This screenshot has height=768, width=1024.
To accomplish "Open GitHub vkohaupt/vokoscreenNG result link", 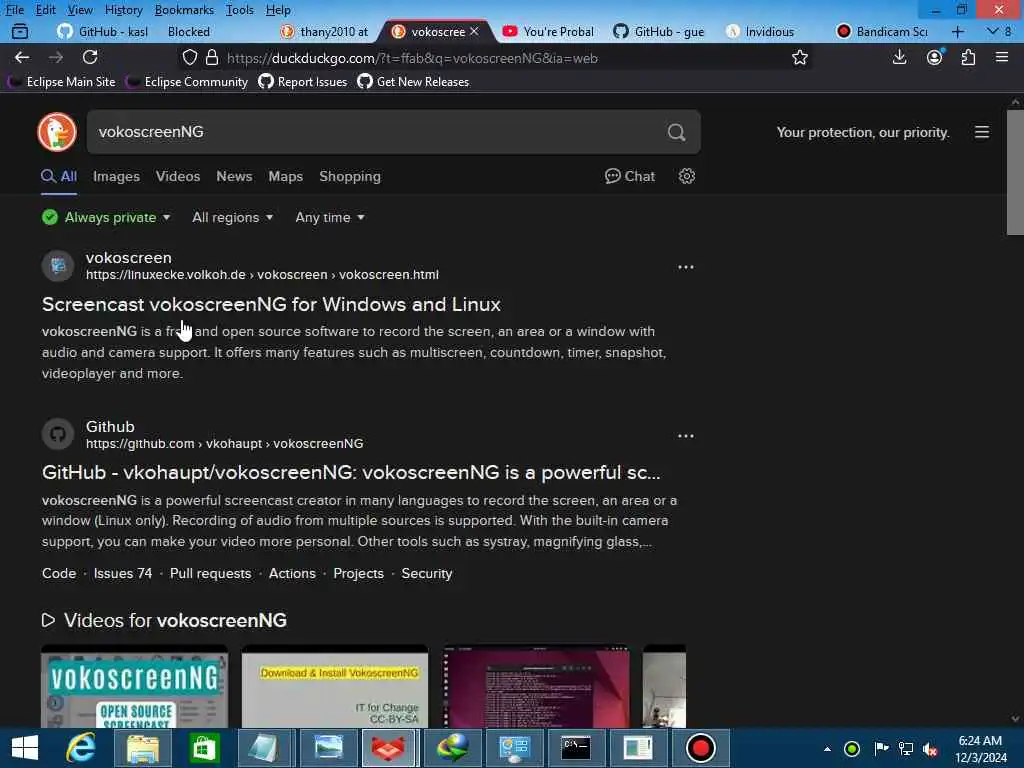I will pyautogui.click(x=351, y=472).
